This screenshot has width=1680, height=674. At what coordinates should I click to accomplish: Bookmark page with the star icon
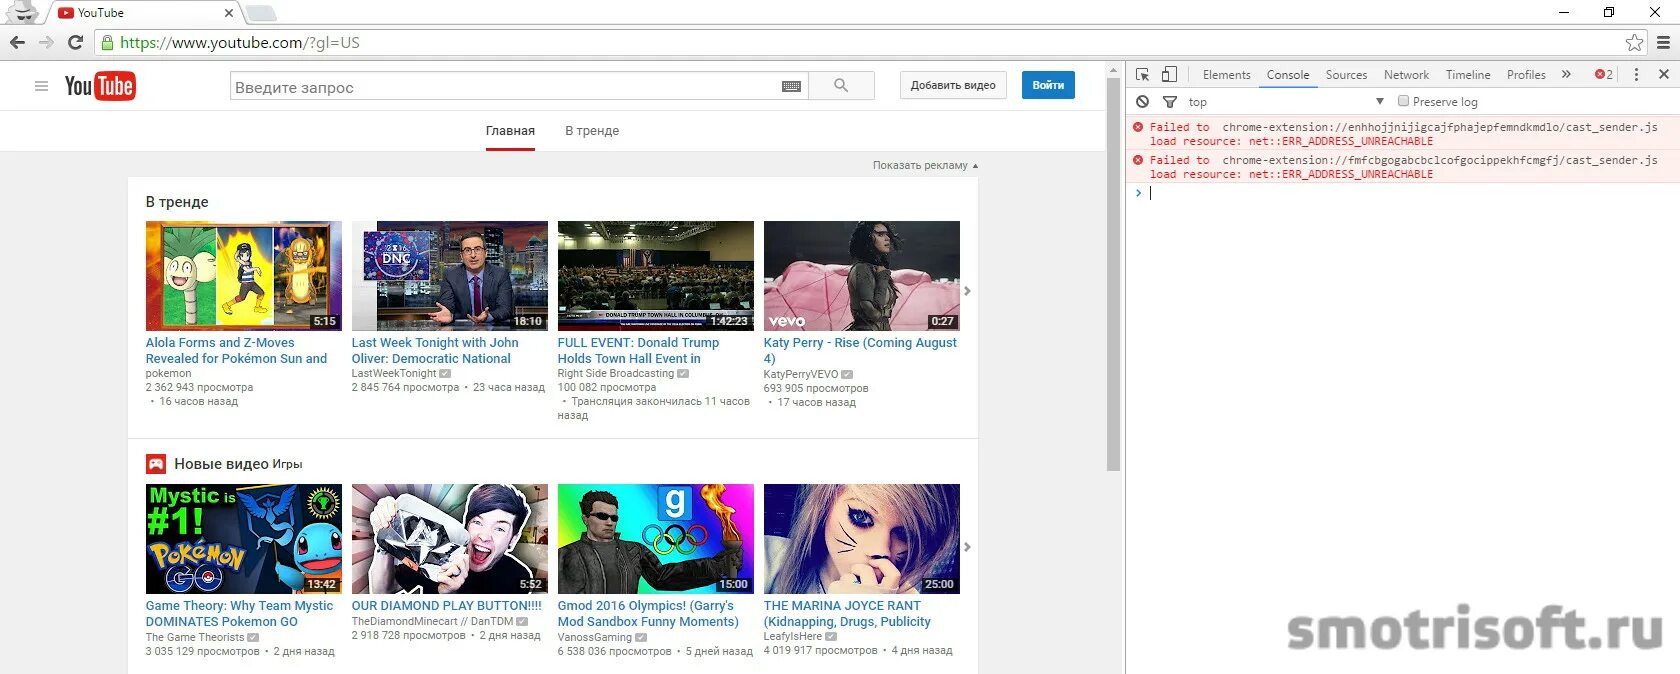pos(1634,42)
